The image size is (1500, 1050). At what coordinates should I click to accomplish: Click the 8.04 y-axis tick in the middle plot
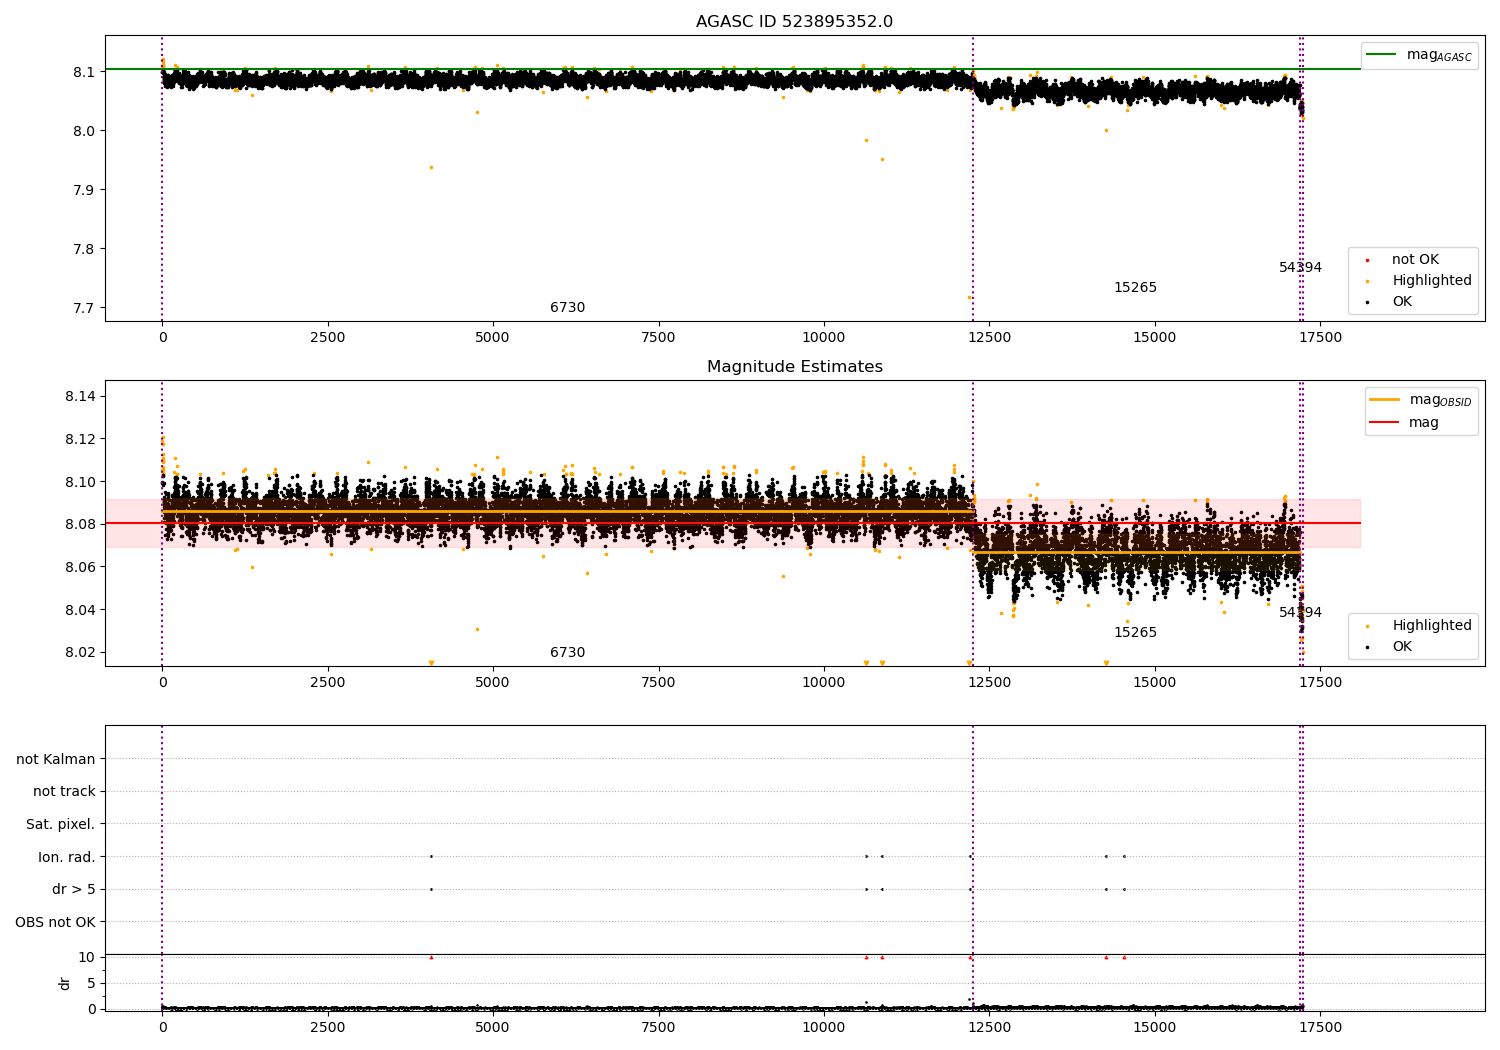coord(80,610)
